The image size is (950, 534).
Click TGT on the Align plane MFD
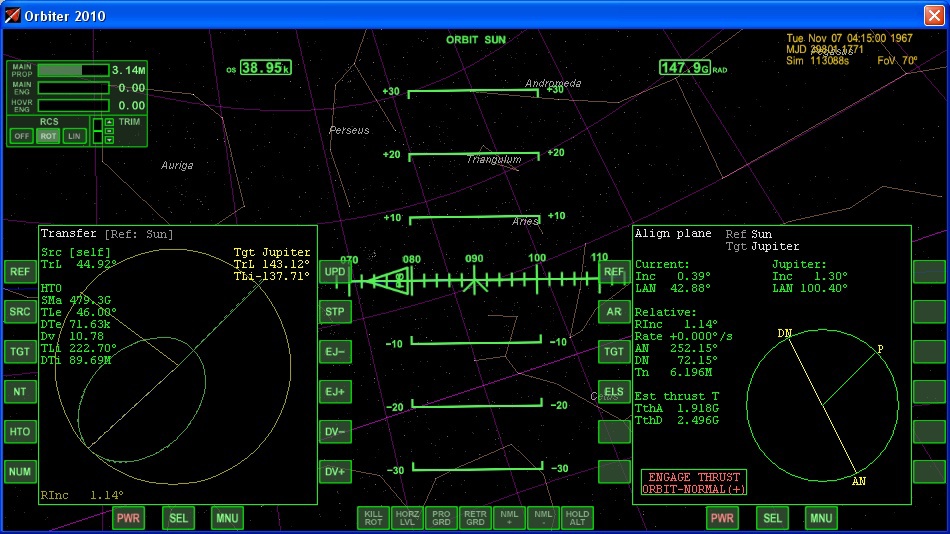(614, 352)
